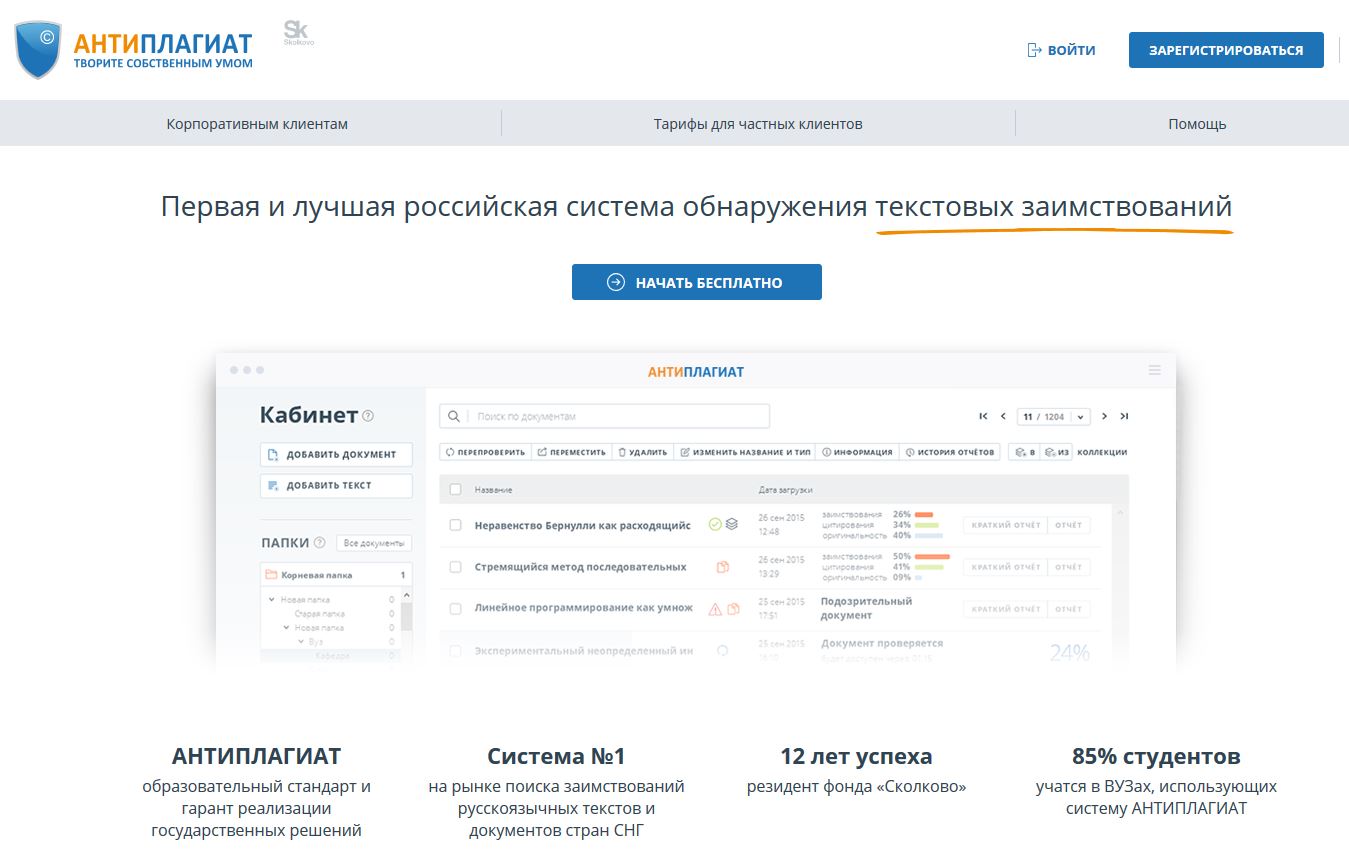Click the Все документы button

374,543
